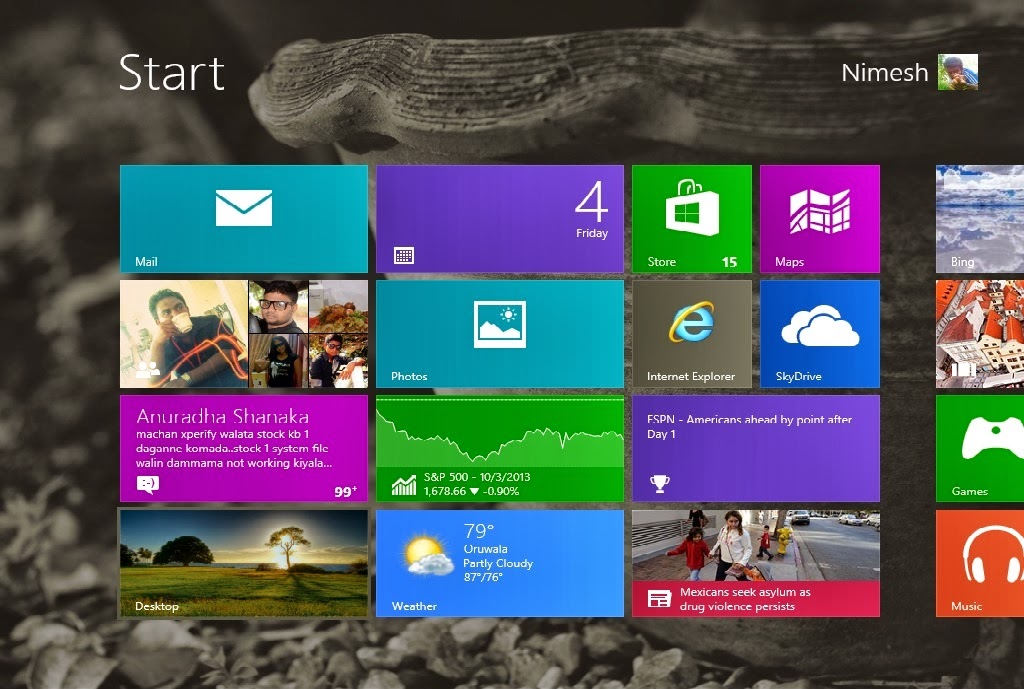Click the Sports trophy icon

[x=660, y=483]
